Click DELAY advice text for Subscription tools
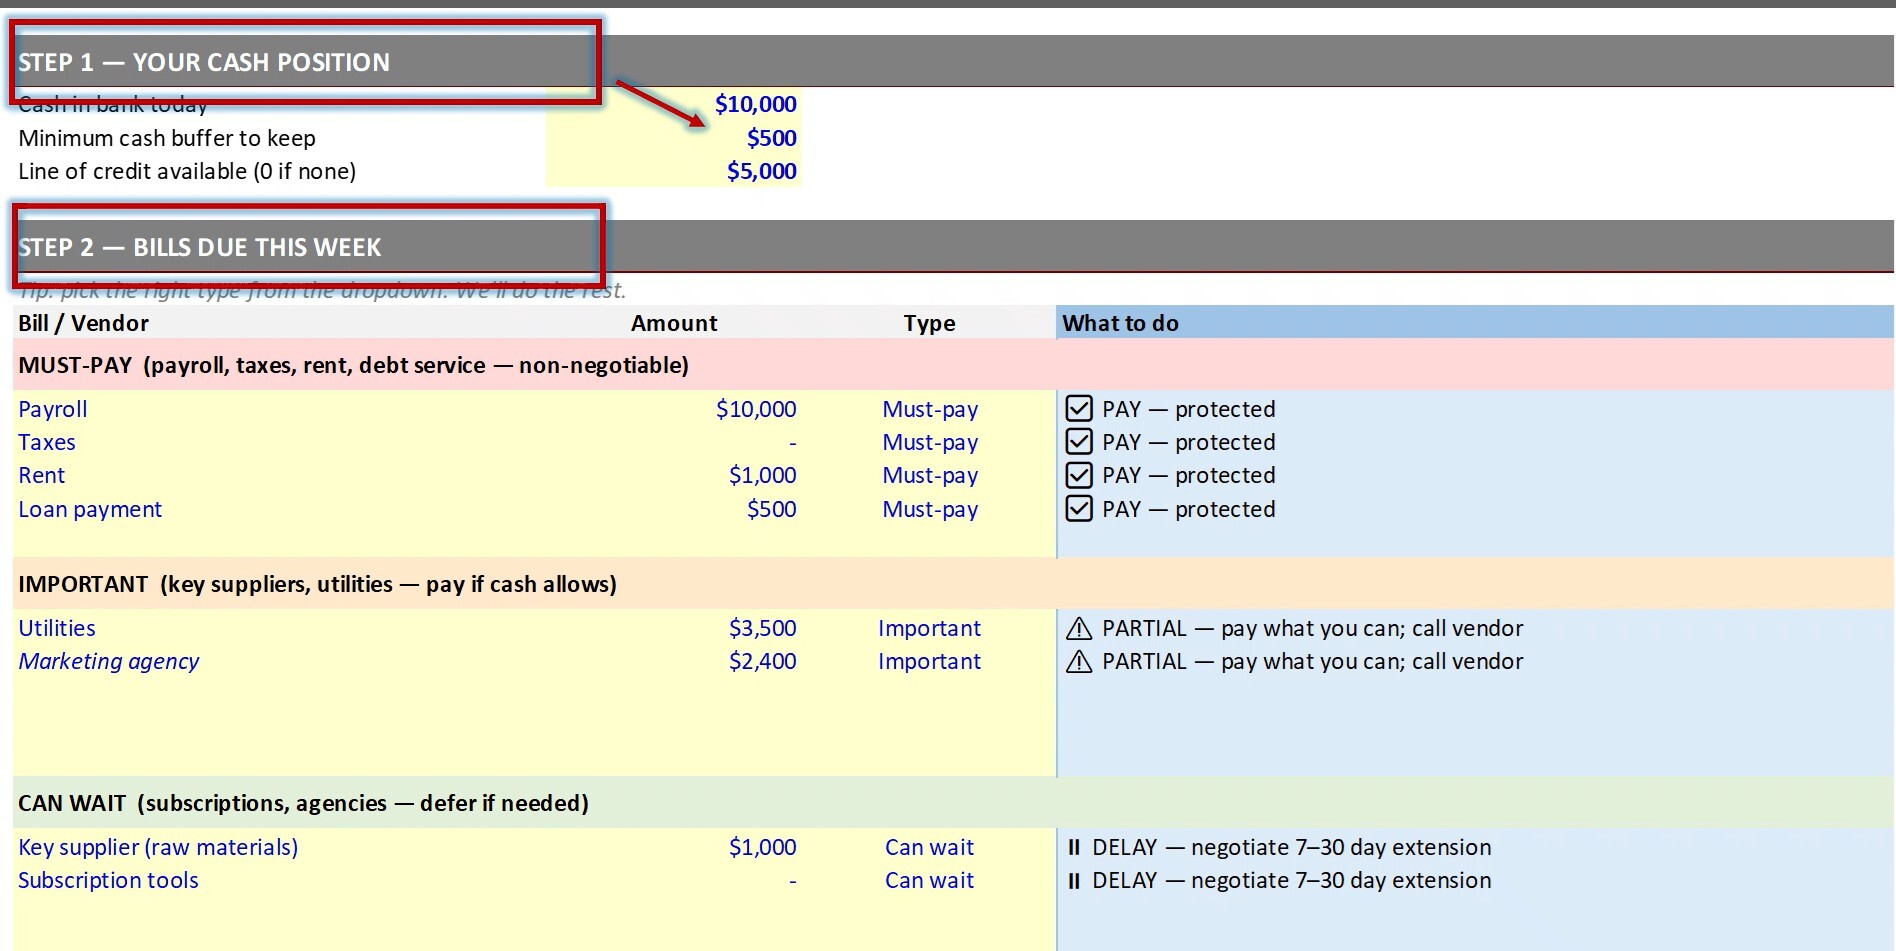This screenshot has height=951, width=1896. 1292,880
